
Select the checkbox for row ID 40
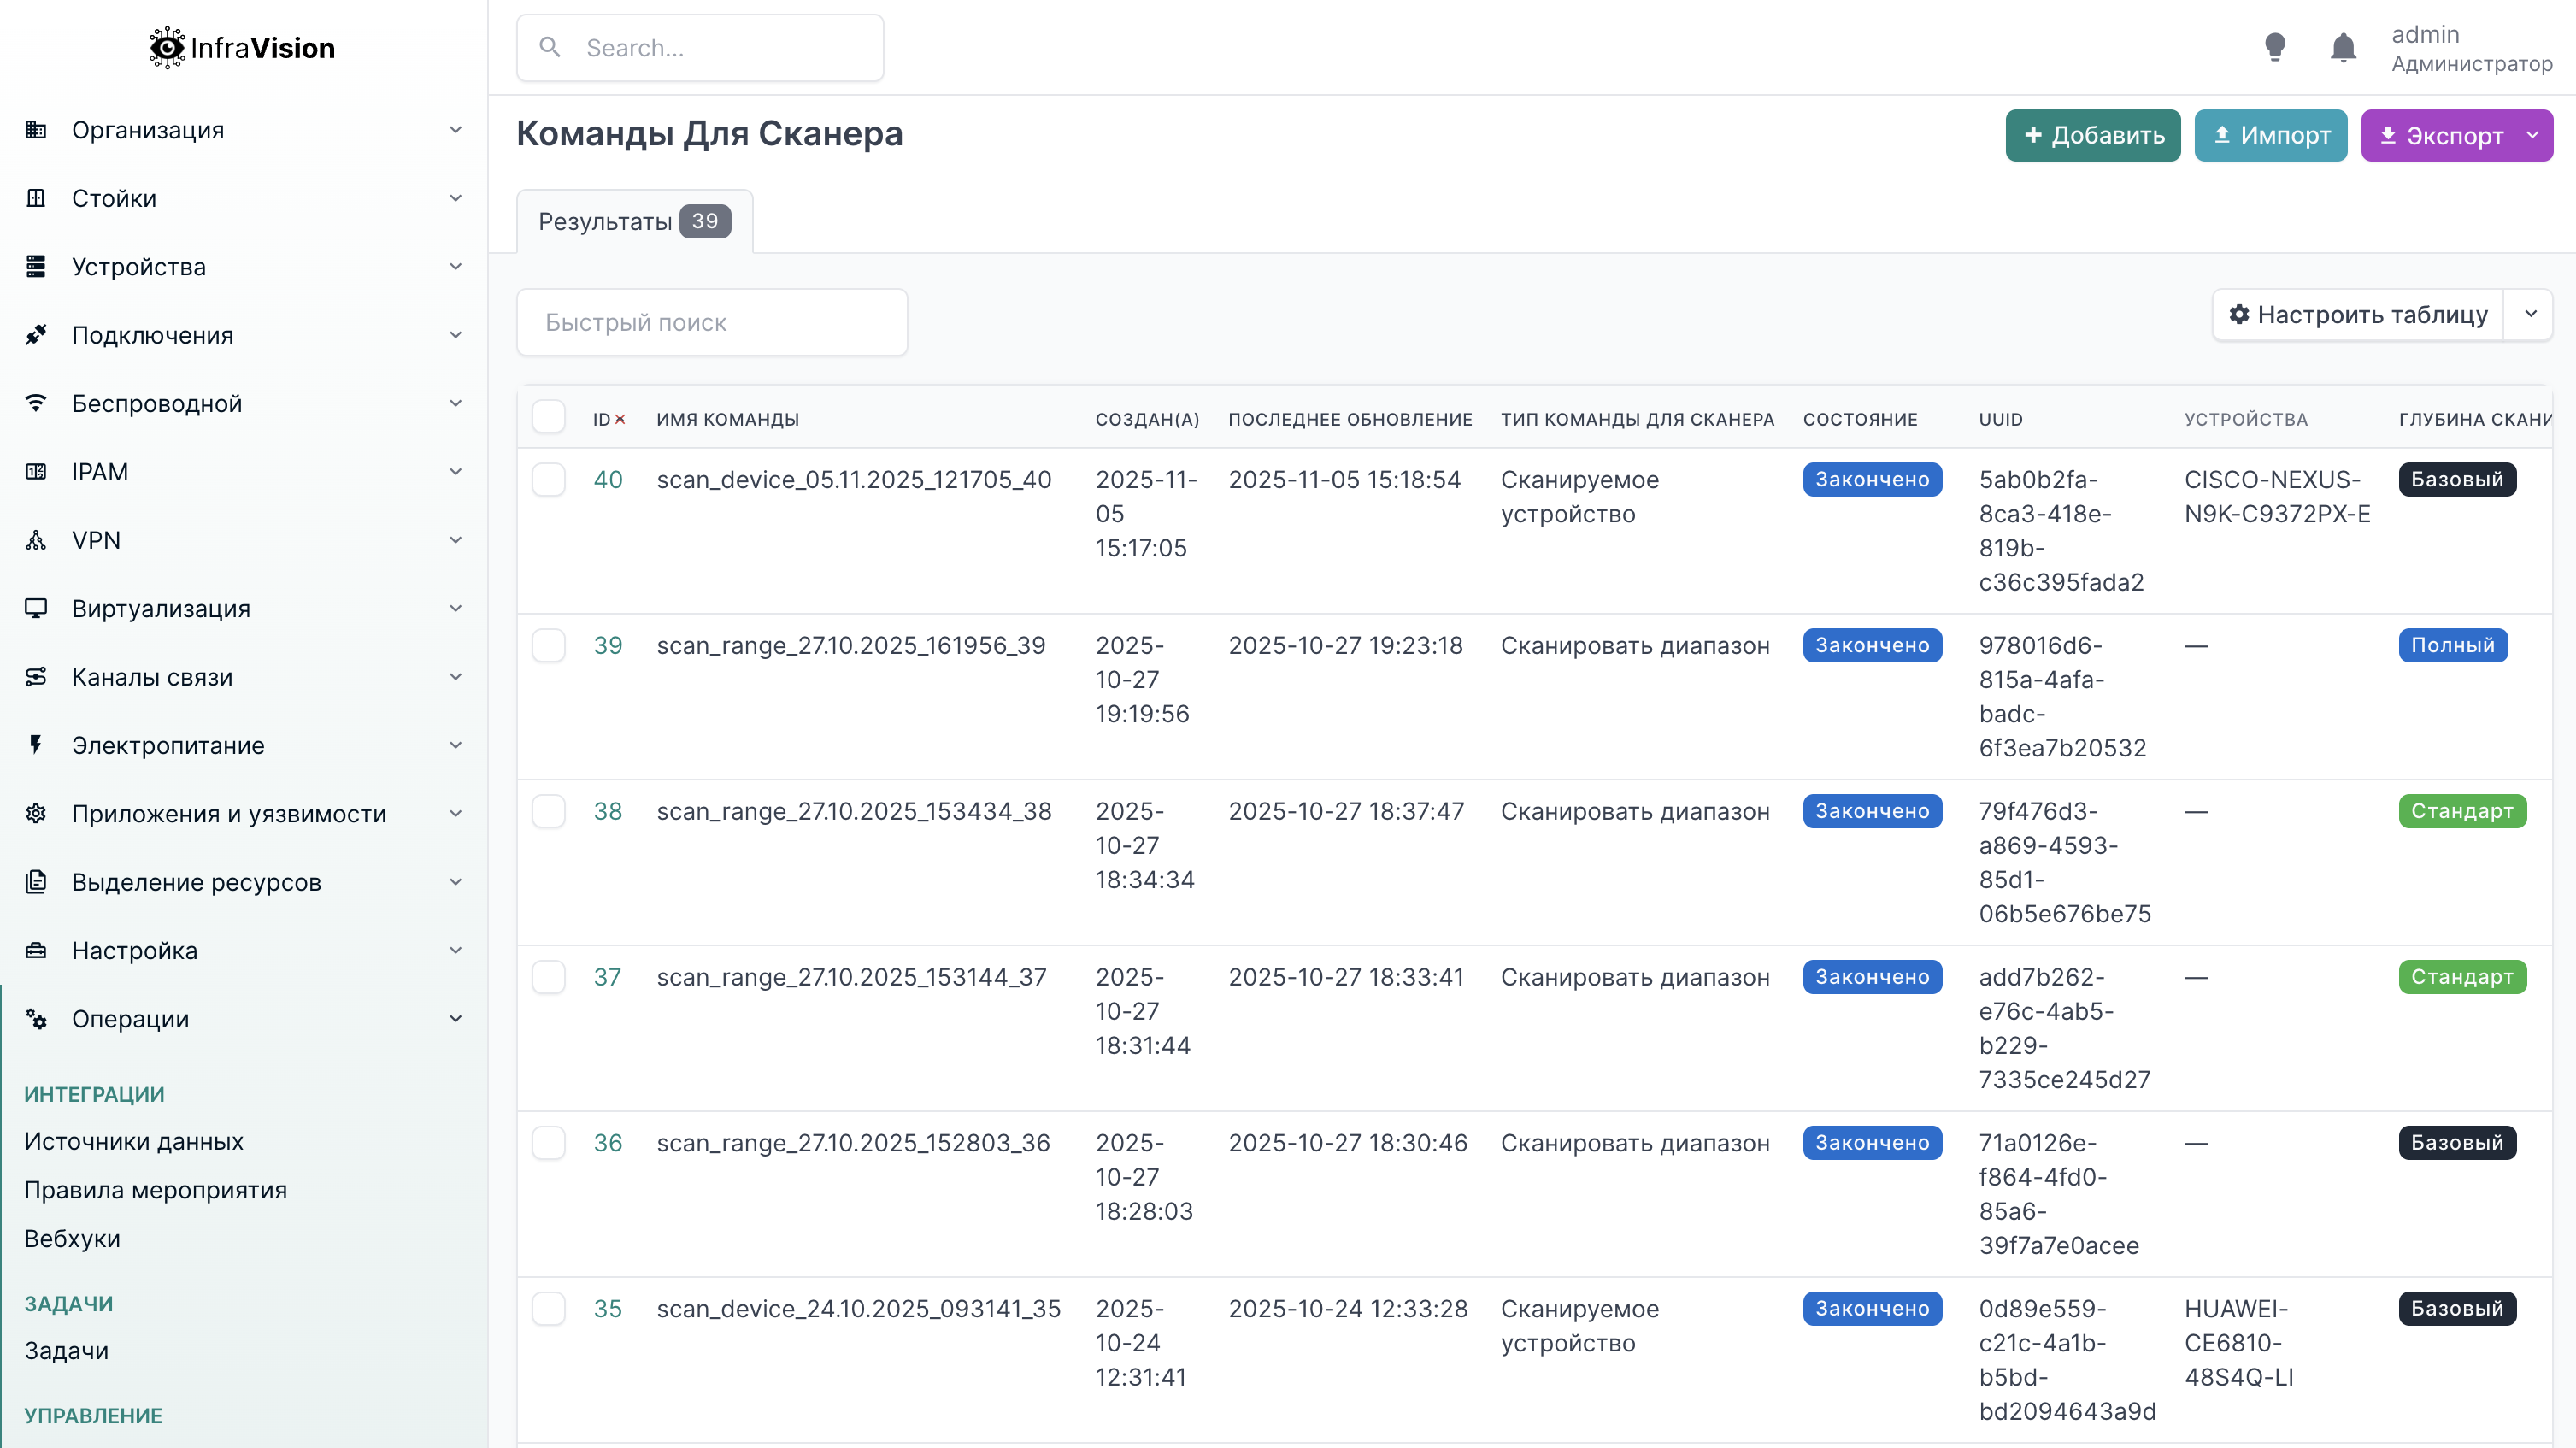[548, 479]
